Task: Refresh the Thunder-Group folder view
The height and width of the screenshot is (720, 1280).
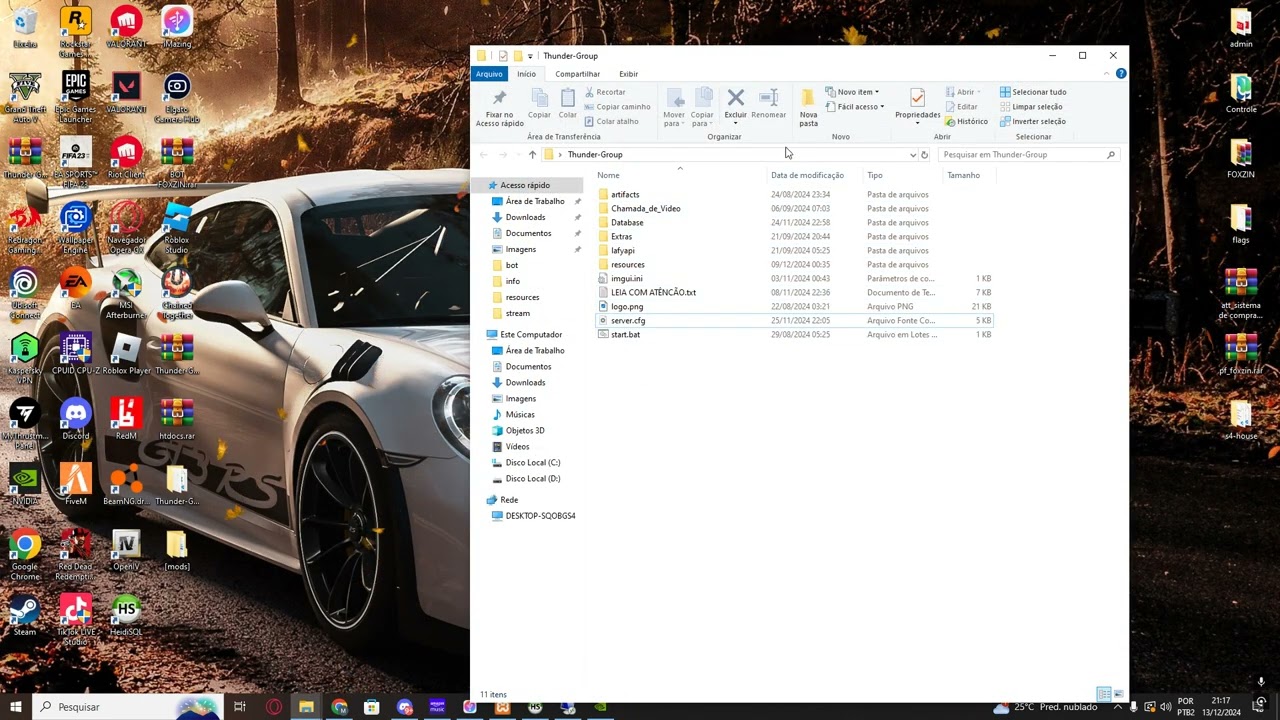Action: click(x=924, y=155)
